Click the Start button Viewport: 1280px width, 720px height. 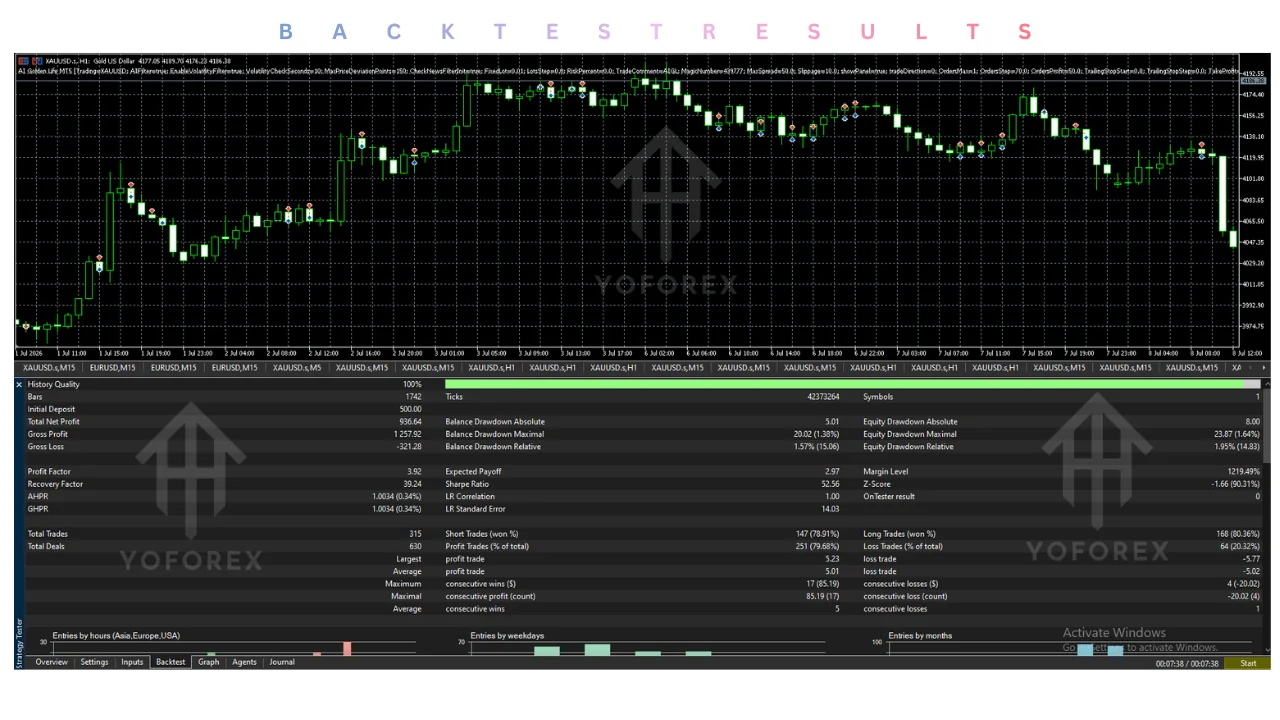tap(1248, 663)
